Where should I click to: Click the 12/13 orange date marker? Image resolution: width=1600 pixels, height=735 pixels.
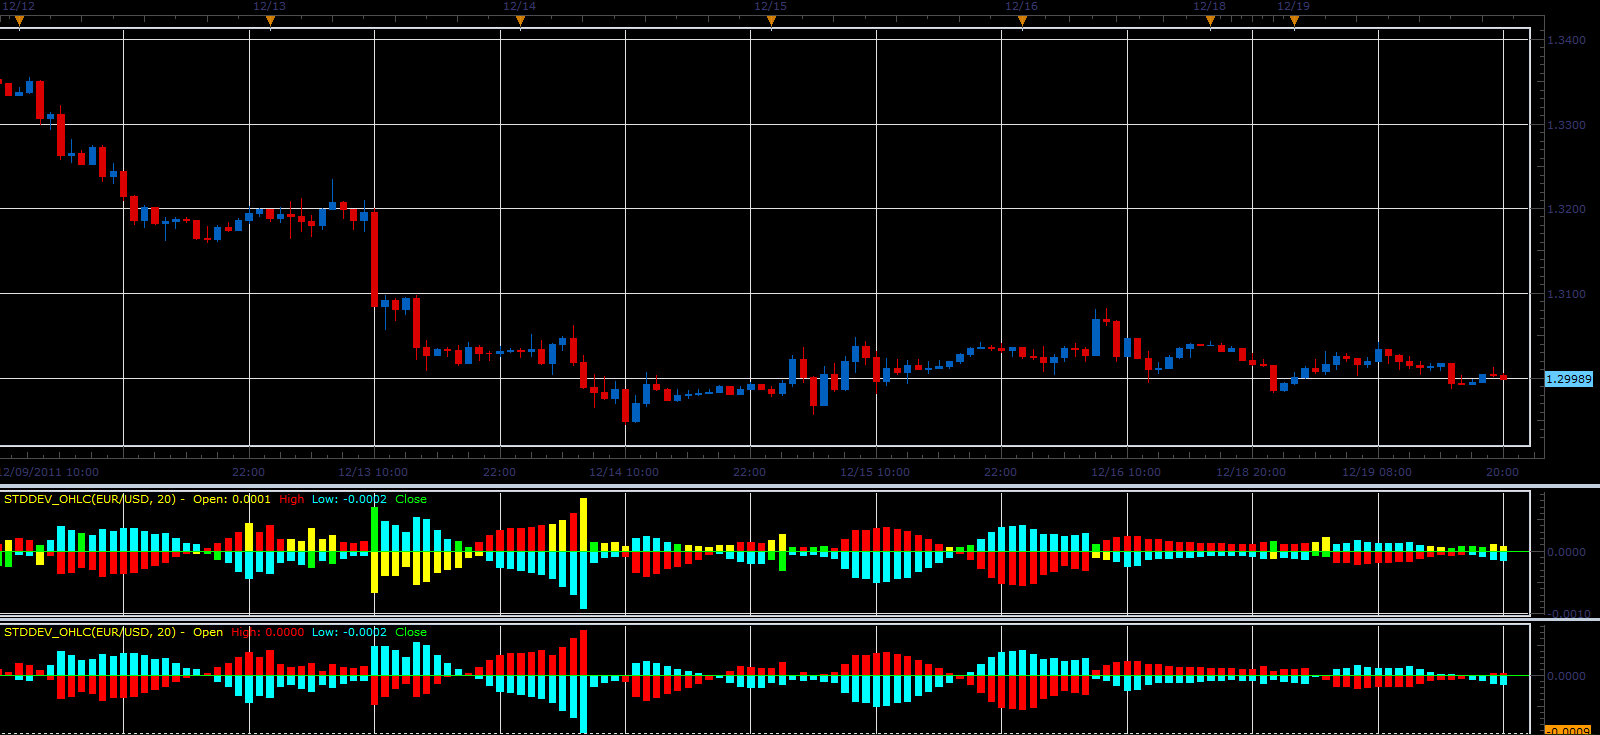[270, 21]
